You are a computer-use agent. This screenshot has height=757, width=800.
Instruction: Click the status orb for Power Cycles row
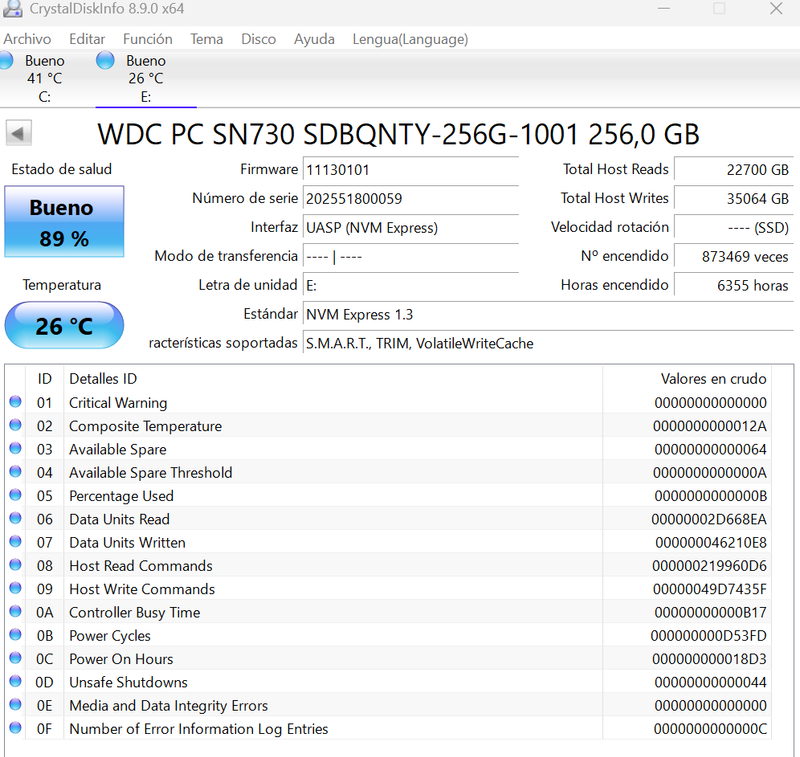click(x=15, y=635)
